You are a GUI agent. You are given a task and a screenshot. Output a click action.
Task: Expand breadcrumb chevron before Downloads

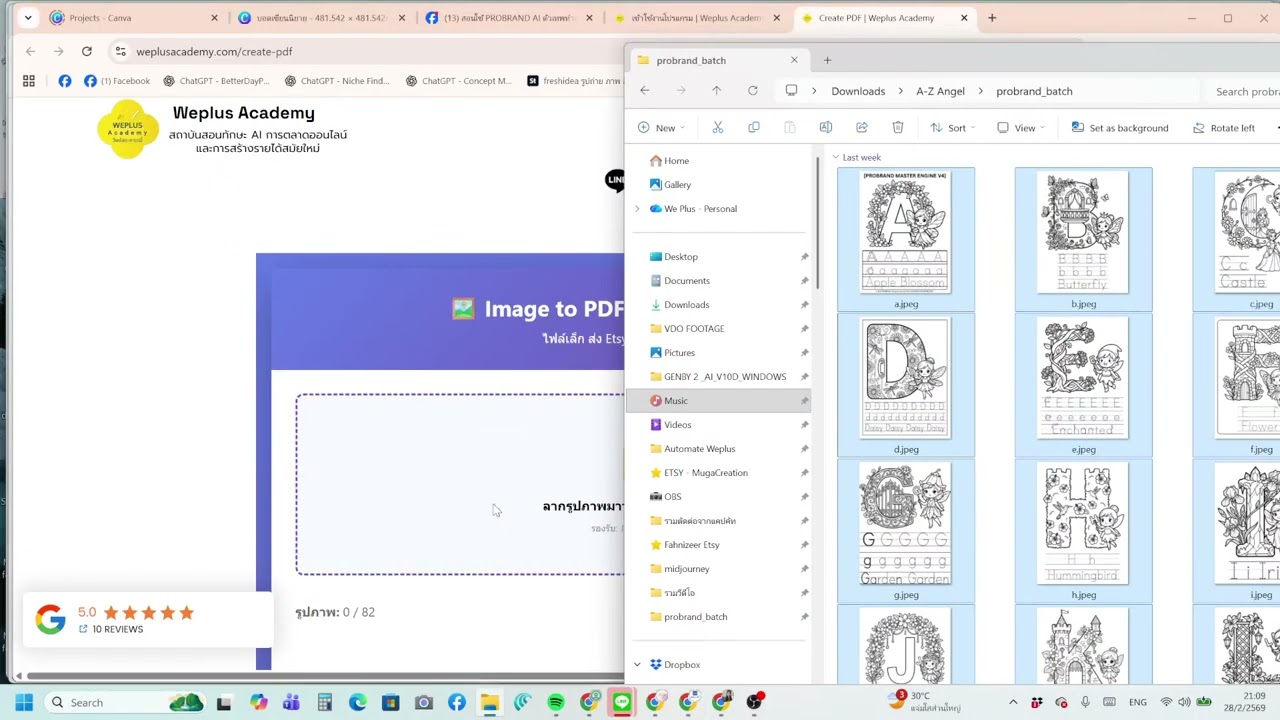814,91
